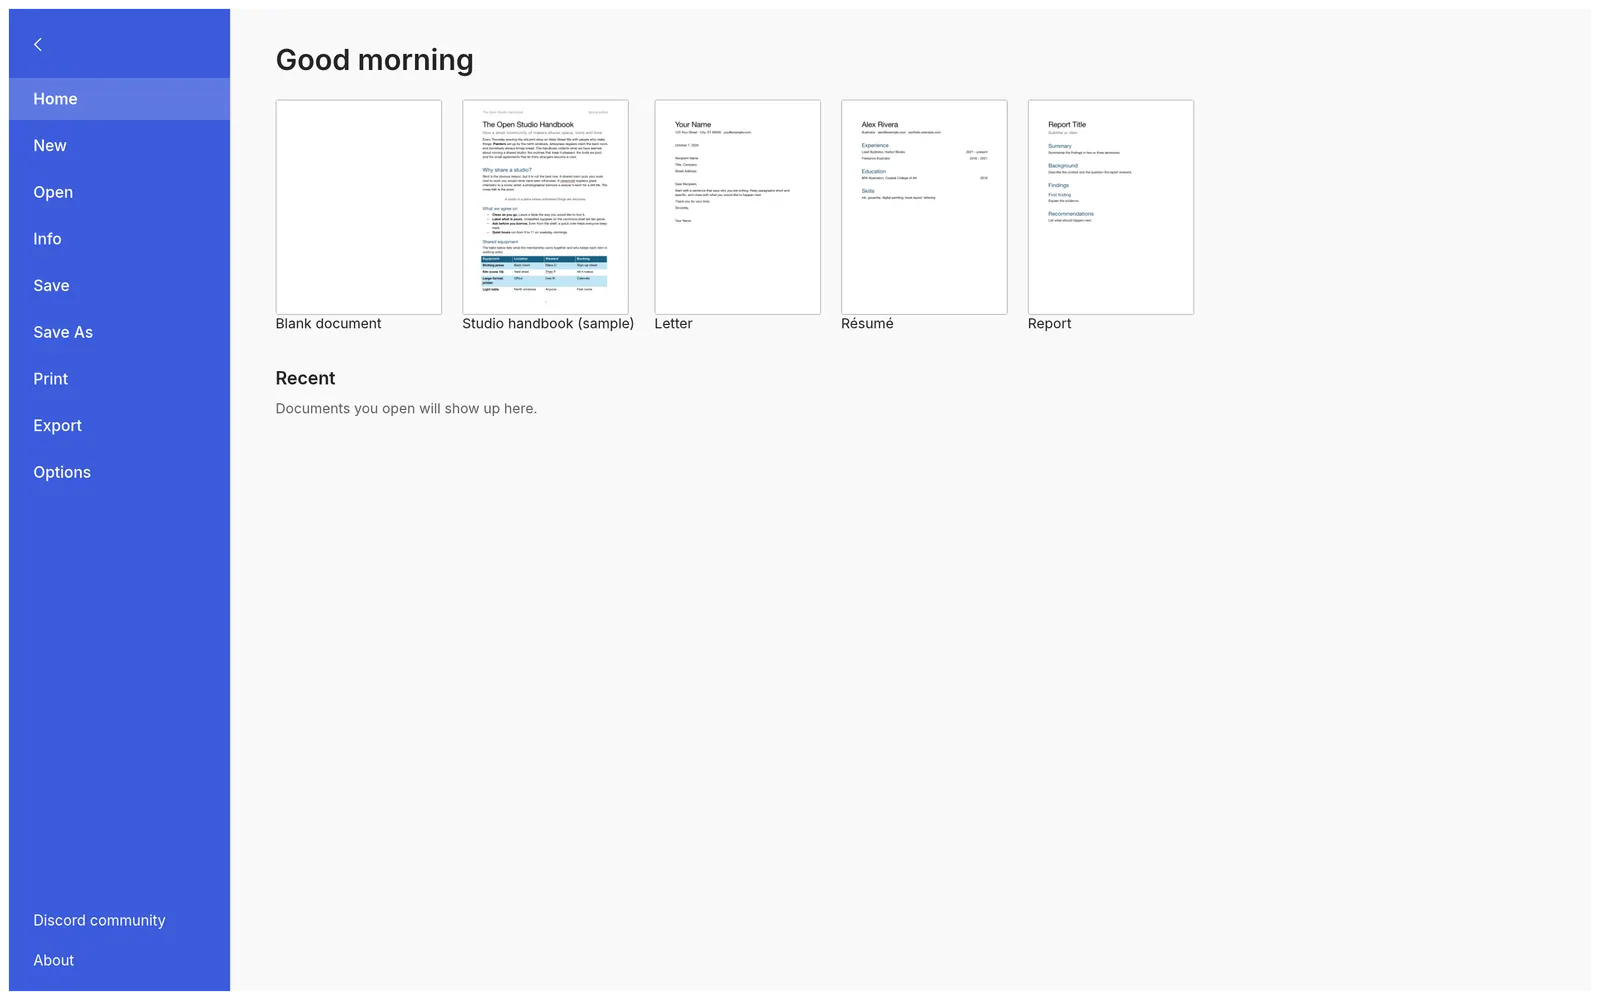Open Options from the sidebar
This screenshot has height=1000, width=1600.
click(x=119, y=472)
